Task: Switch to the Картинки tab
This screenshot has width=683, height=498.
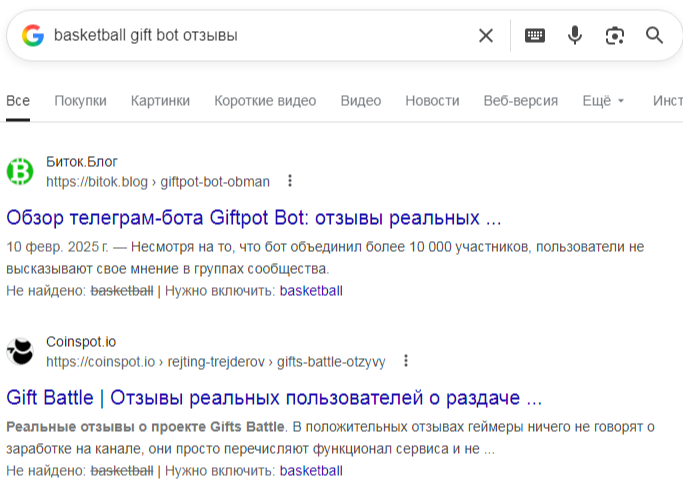Action: (160, 101)
